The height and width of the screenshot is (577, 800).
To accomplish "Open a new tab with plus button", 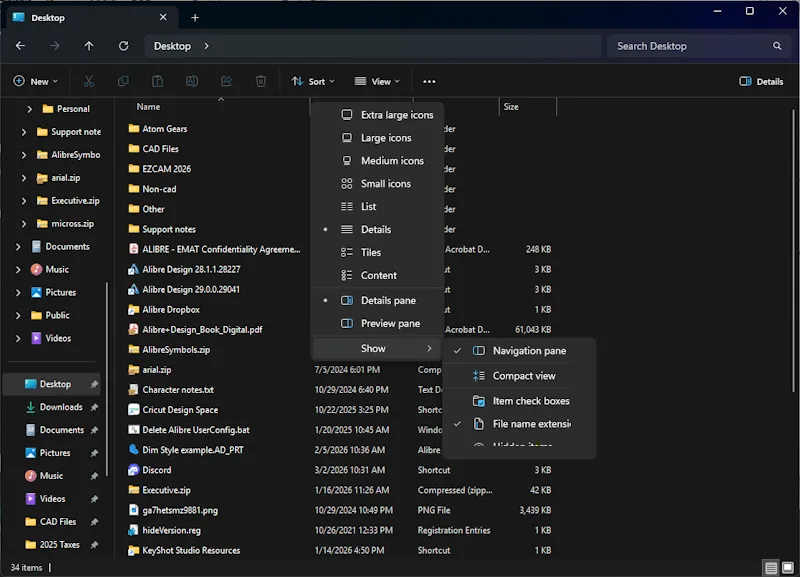I will pyautogui.click(x=195, y=18).
